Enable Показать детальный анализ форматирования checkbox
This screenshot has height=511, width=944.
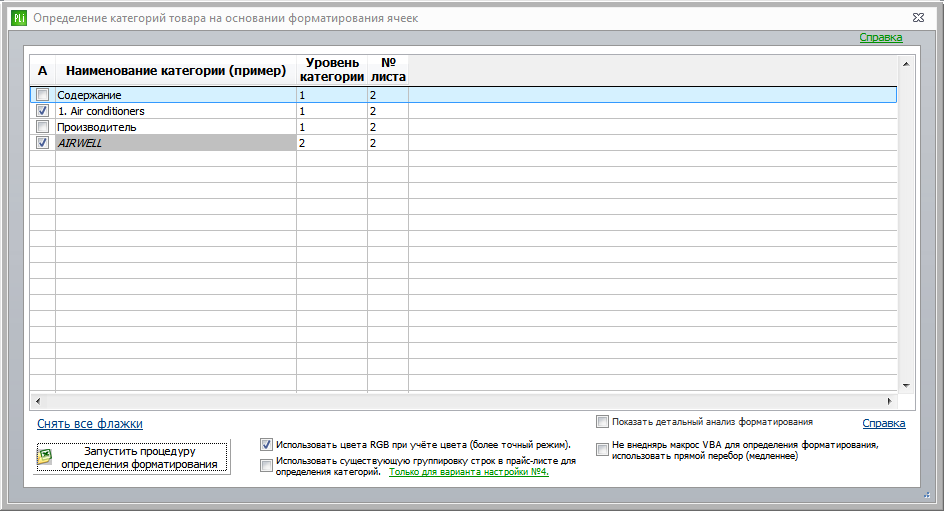pyautogui.click(x=602, y=422)
